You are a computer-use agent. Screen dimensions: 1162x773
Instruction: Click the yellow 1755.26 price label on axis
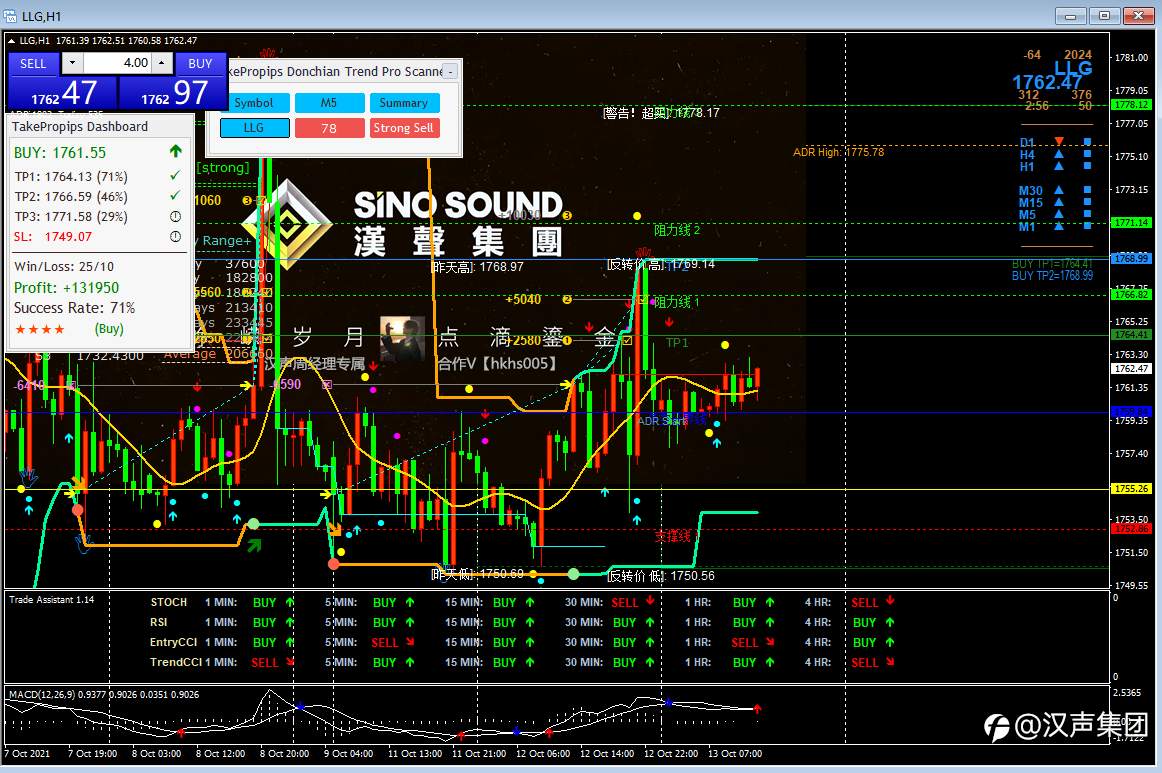[x=1132, y=488]
